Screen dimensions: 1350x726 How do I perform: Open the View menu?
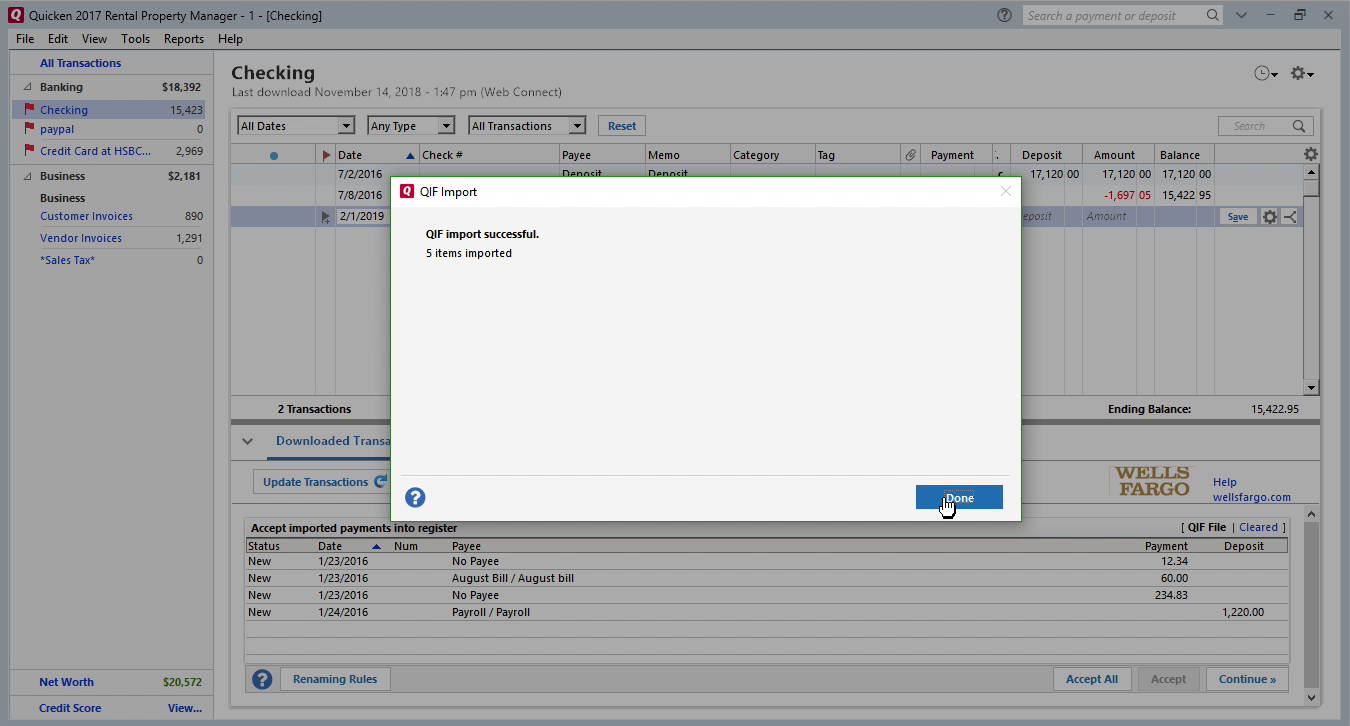click(94, 39)
